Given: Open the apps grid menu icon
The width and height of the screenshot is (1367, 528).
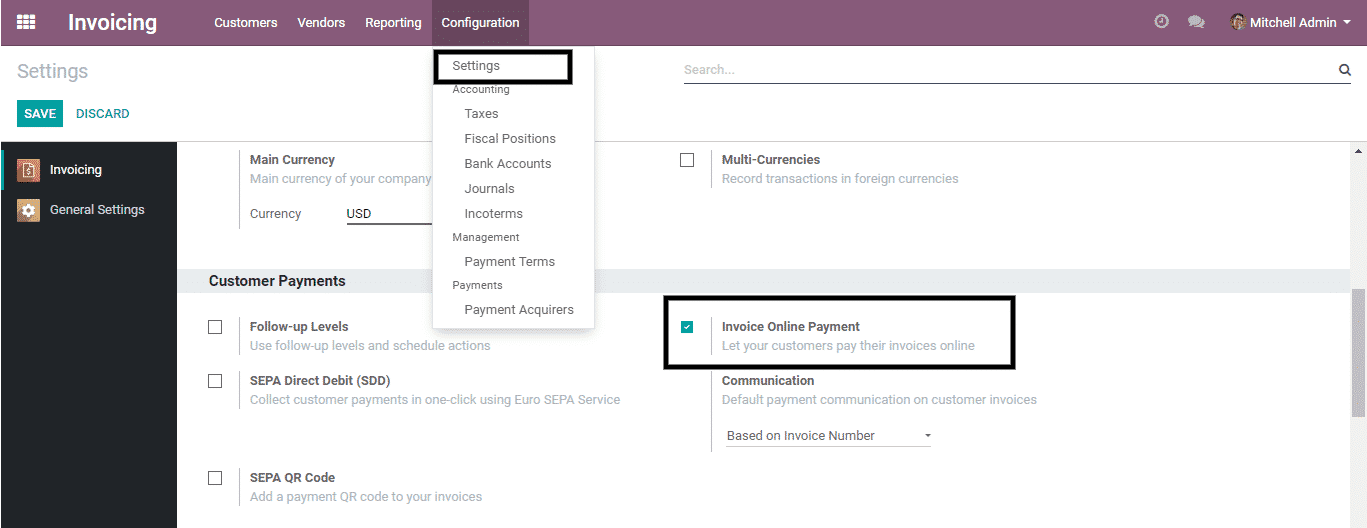Looking at the screenshot, I should pyautogui.click(x=26, y=22).
